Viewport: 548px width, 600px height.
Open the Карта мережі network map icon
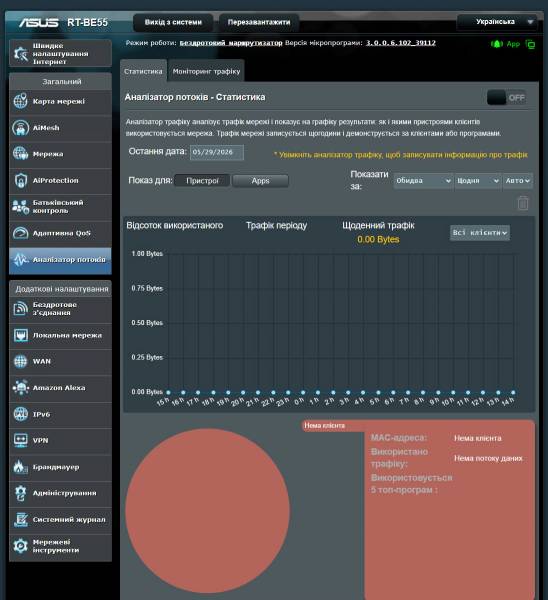(21, 101)
